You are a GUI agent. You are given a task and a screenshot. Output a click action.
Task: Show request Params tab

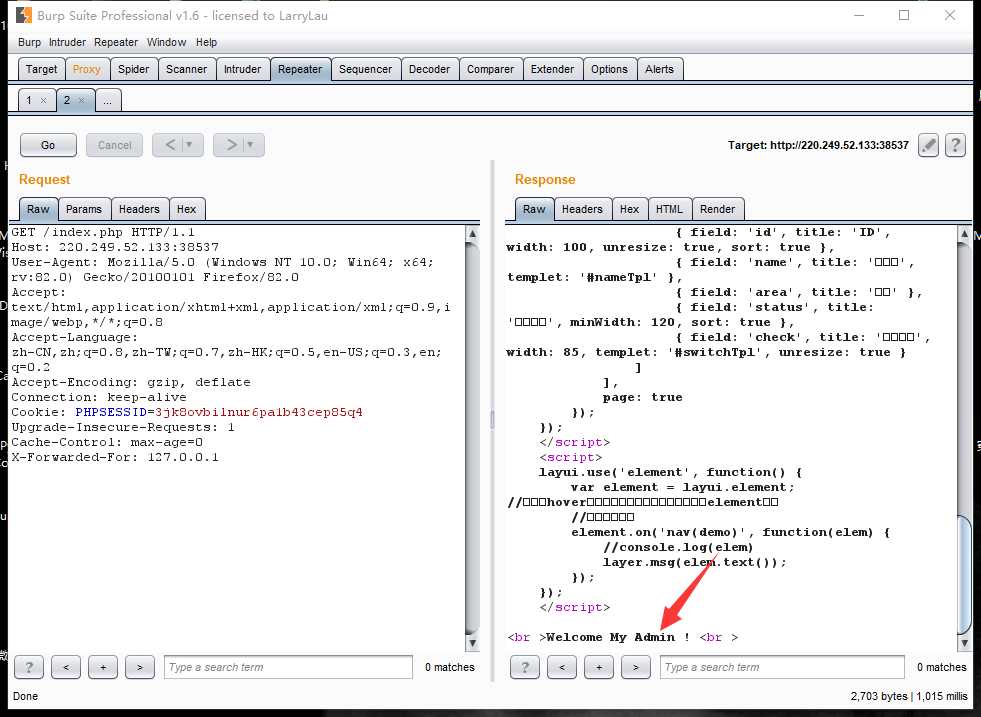[x=84, y=209]
